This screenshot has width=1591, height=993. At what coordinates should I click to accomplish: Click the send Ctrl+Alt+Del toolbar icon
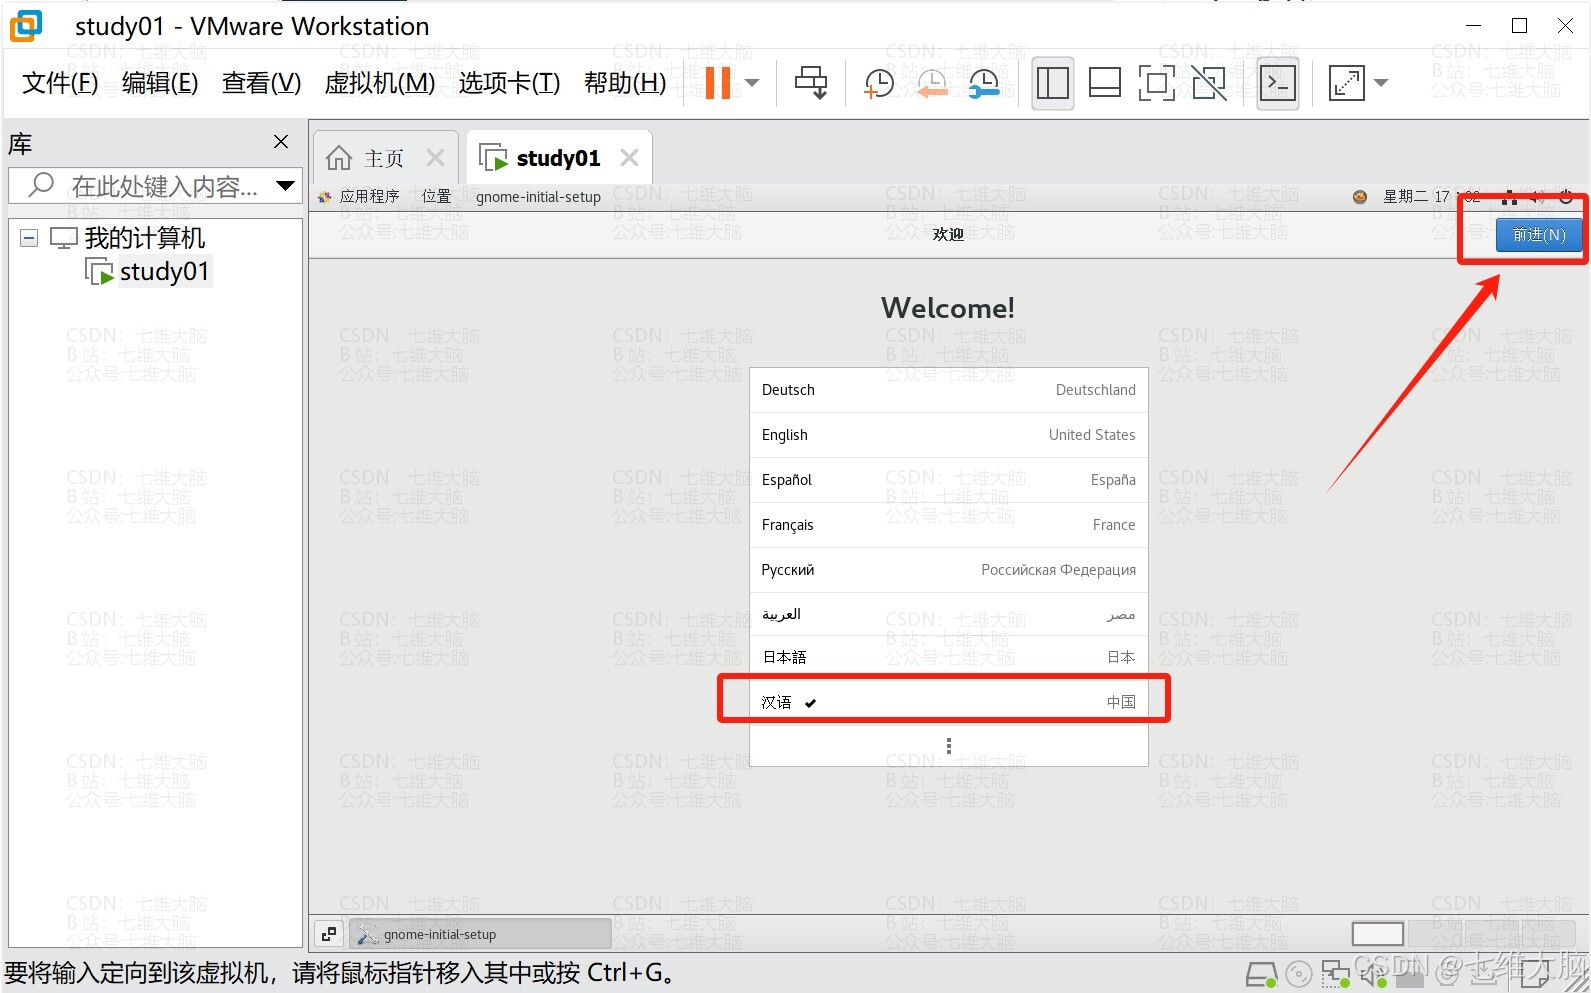coord(811,82)
